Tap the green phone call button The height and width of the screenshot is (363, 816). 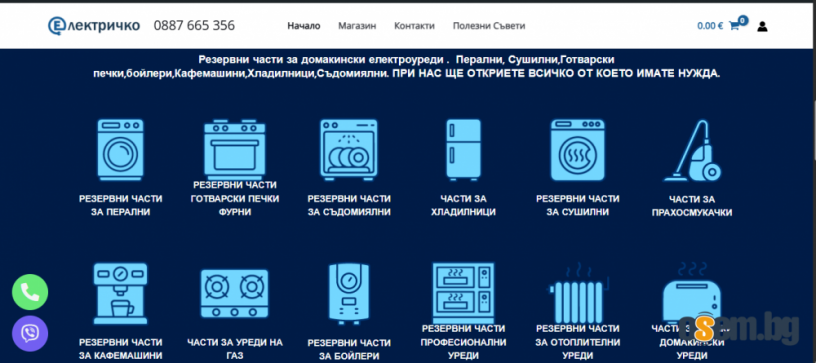click(30, 292)
